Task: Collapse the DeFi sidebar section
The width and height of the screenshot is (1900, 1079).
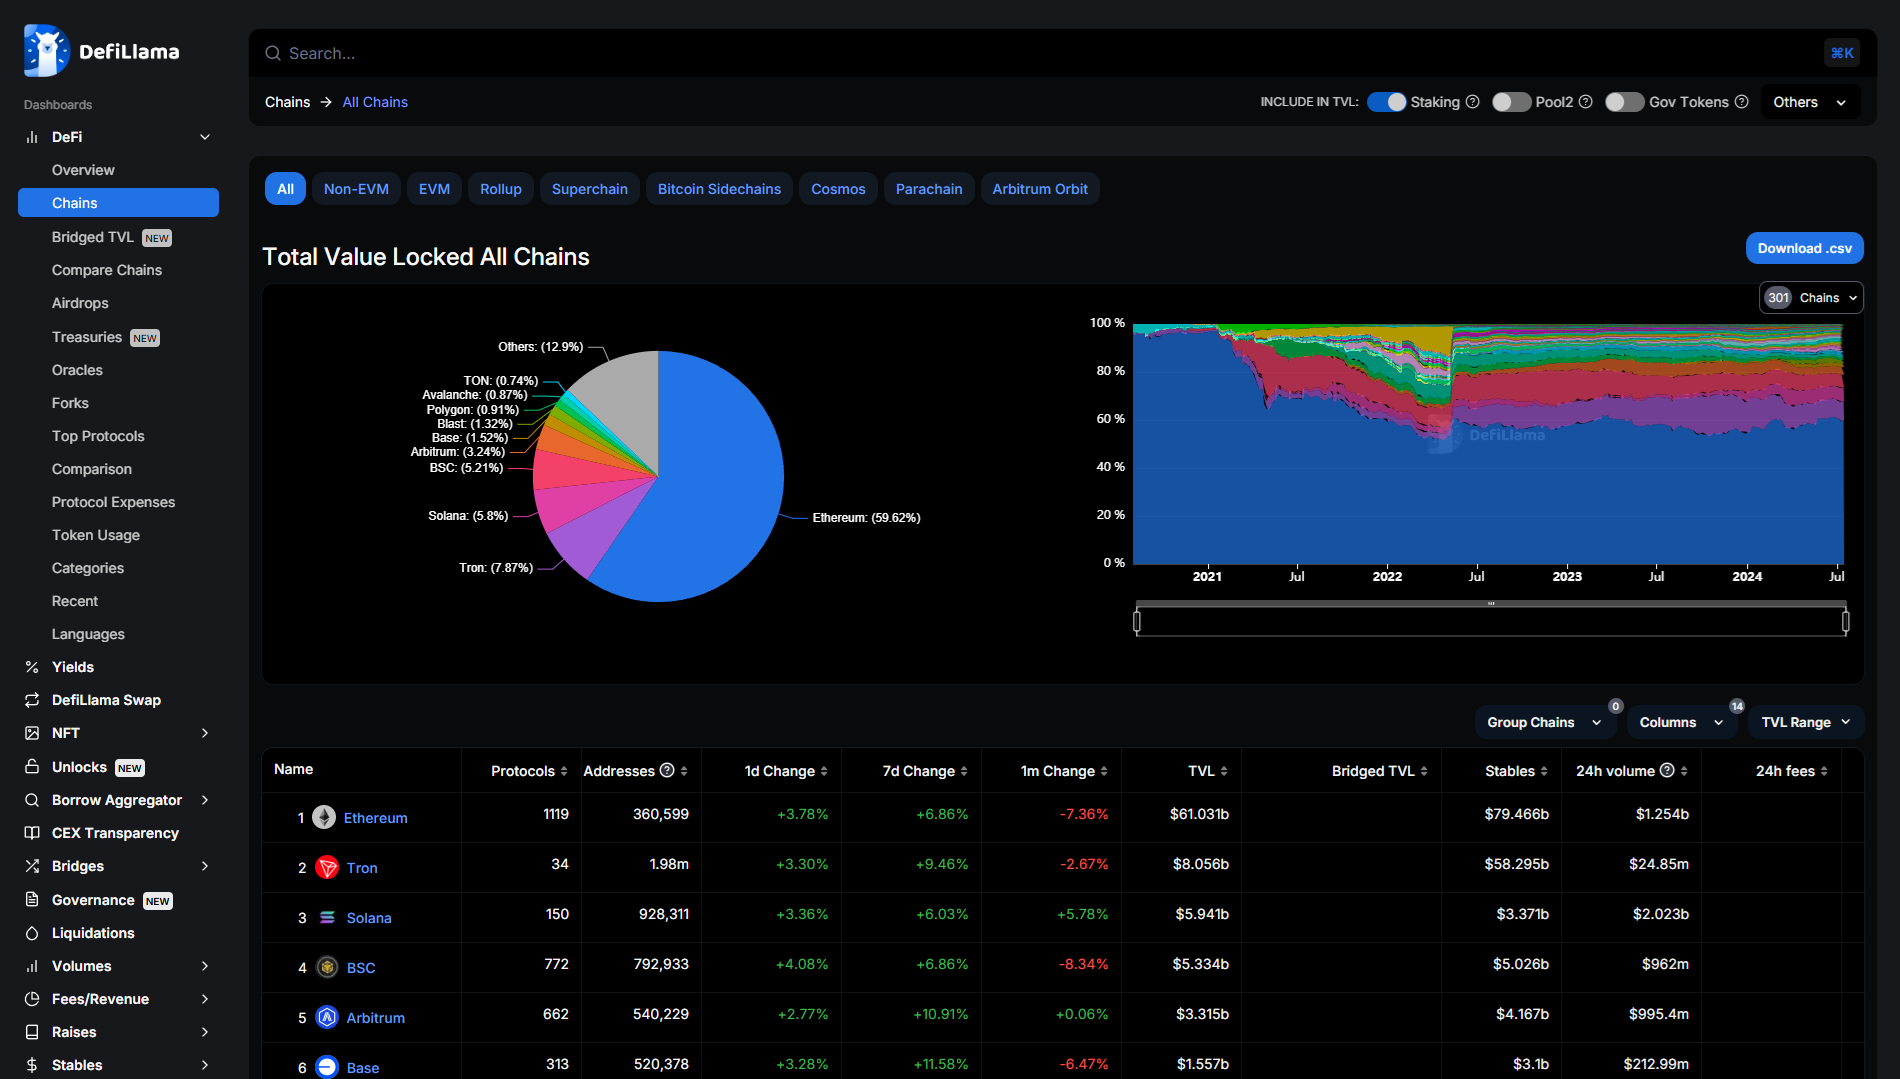Action: 205,137
